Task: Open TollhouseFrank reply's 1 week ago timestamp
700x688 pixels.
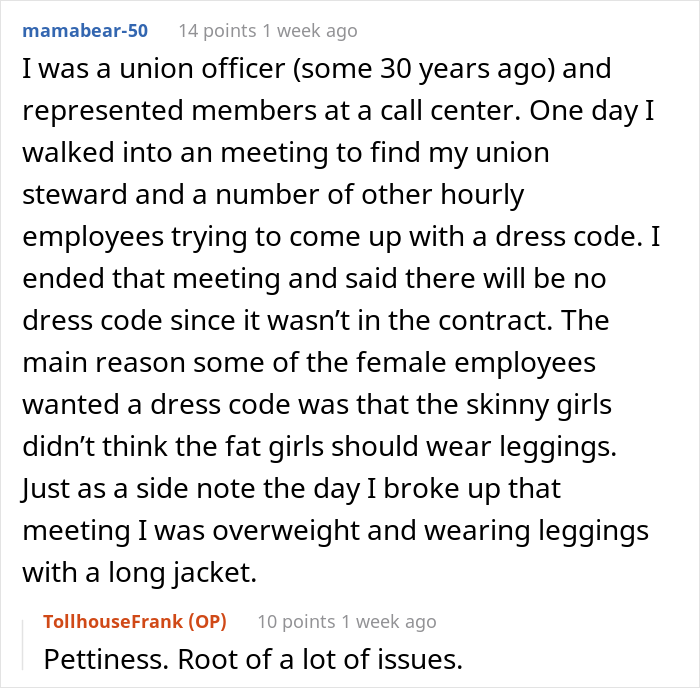Action: pos(389,621)
